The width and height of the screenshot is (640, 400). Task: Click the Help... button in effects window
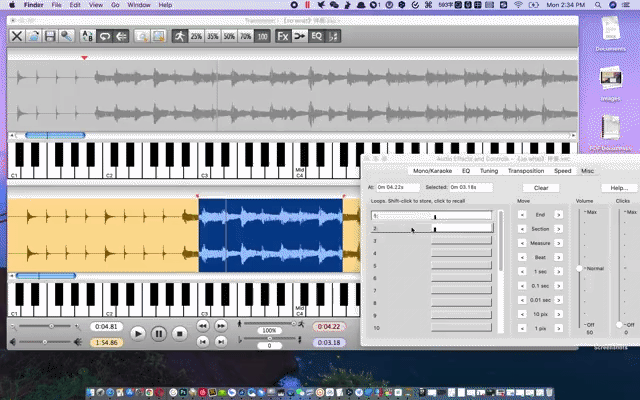pyautogui.click(x=619, y=188)
